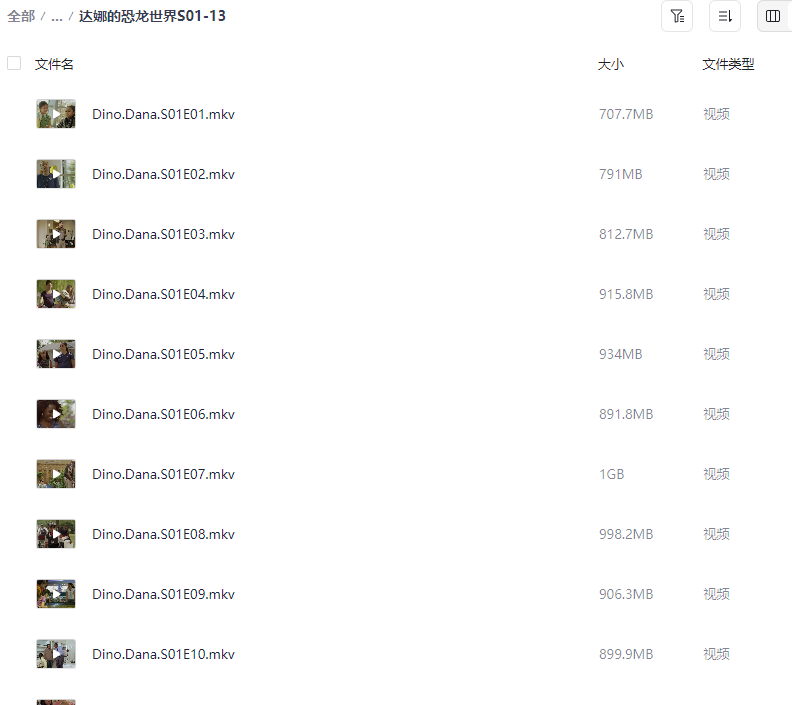Open the file Dino.Dana.S01E08.mkv
The image size is (792, 705).
pyautogui.click(x=163, y=534)
